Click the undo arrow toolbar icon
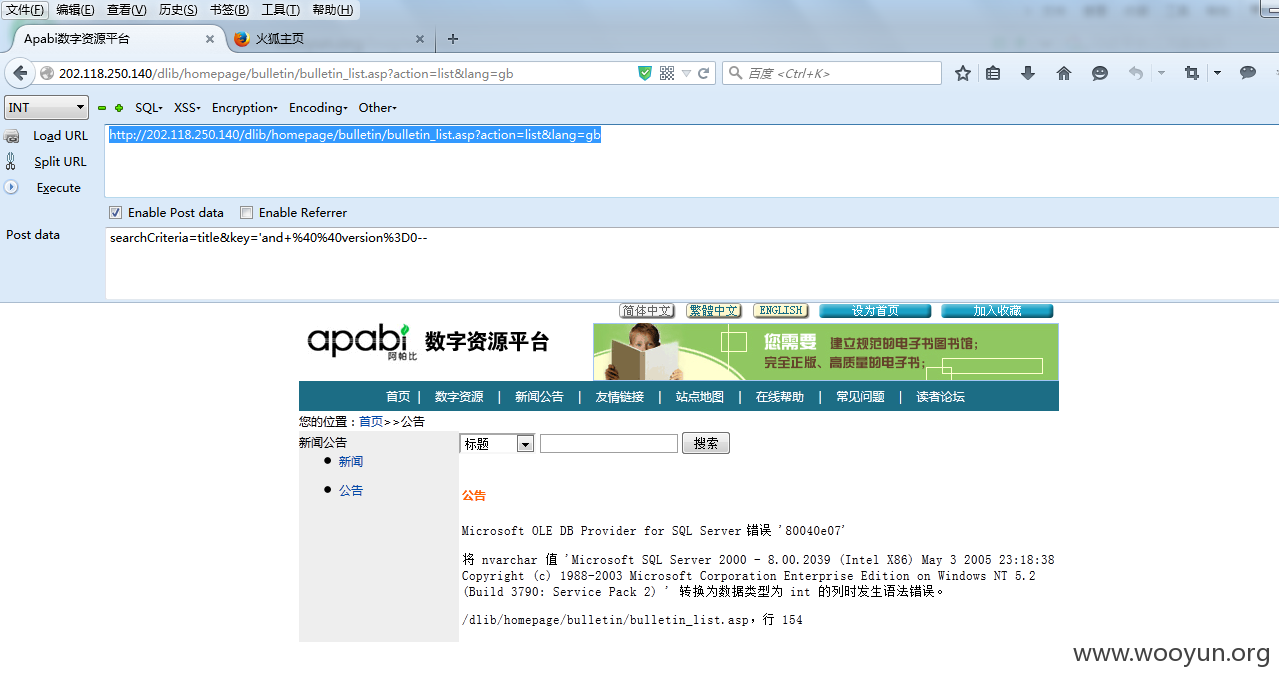Image resolution: width=1279 pixels, height=682 pixels. [1136, 73]
